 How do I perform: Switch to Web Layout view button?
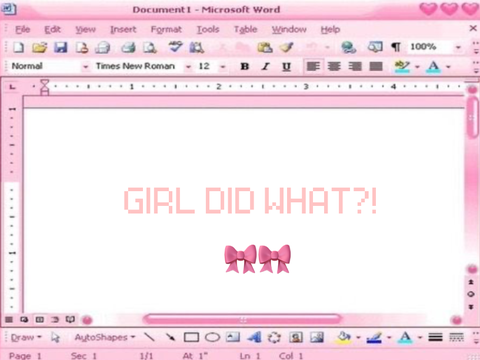click(24, 320)
